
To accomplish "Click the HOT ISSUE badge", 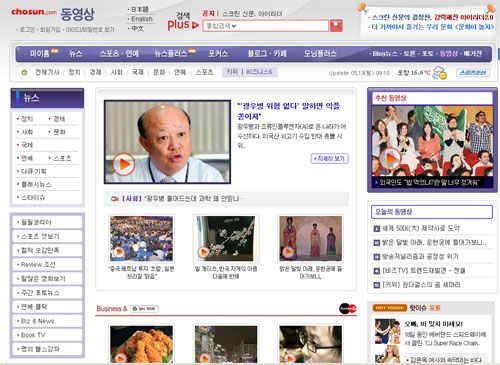I will tap(390, 308).
